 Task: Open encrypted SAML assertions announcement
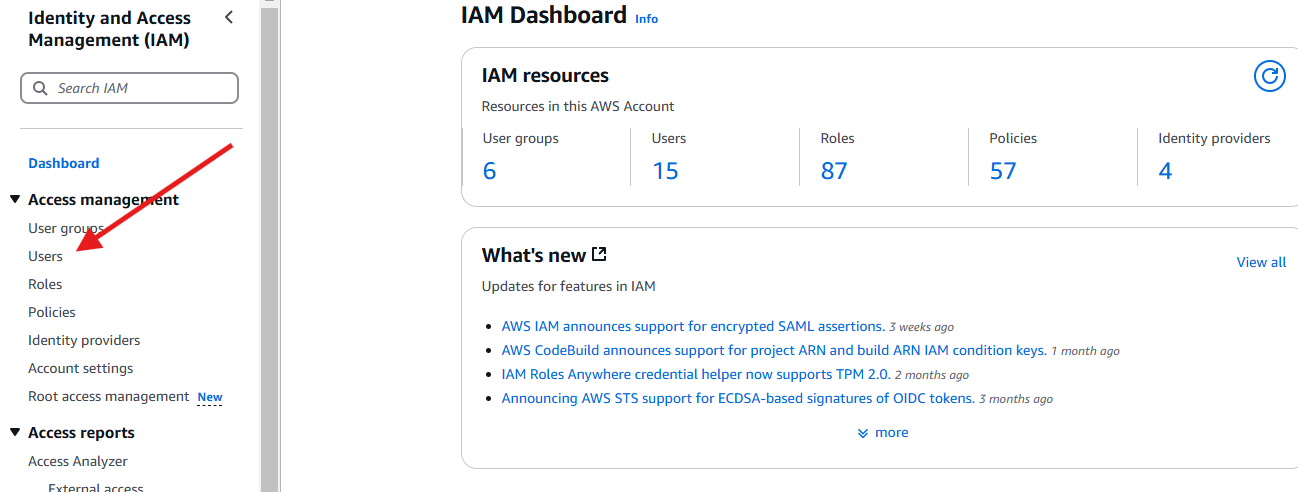tap(693, 326)
